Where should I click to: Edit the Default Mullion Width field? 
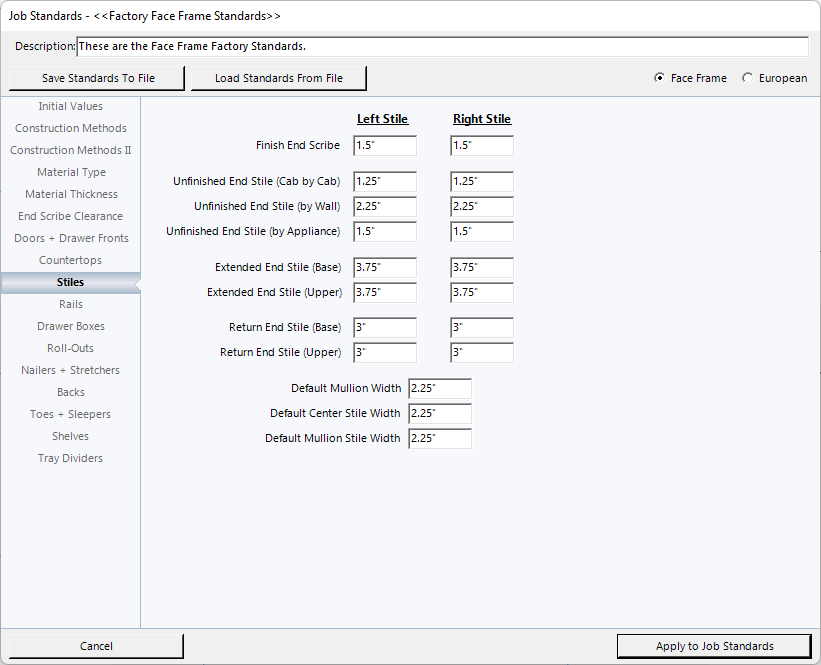[x=440, y=389]
